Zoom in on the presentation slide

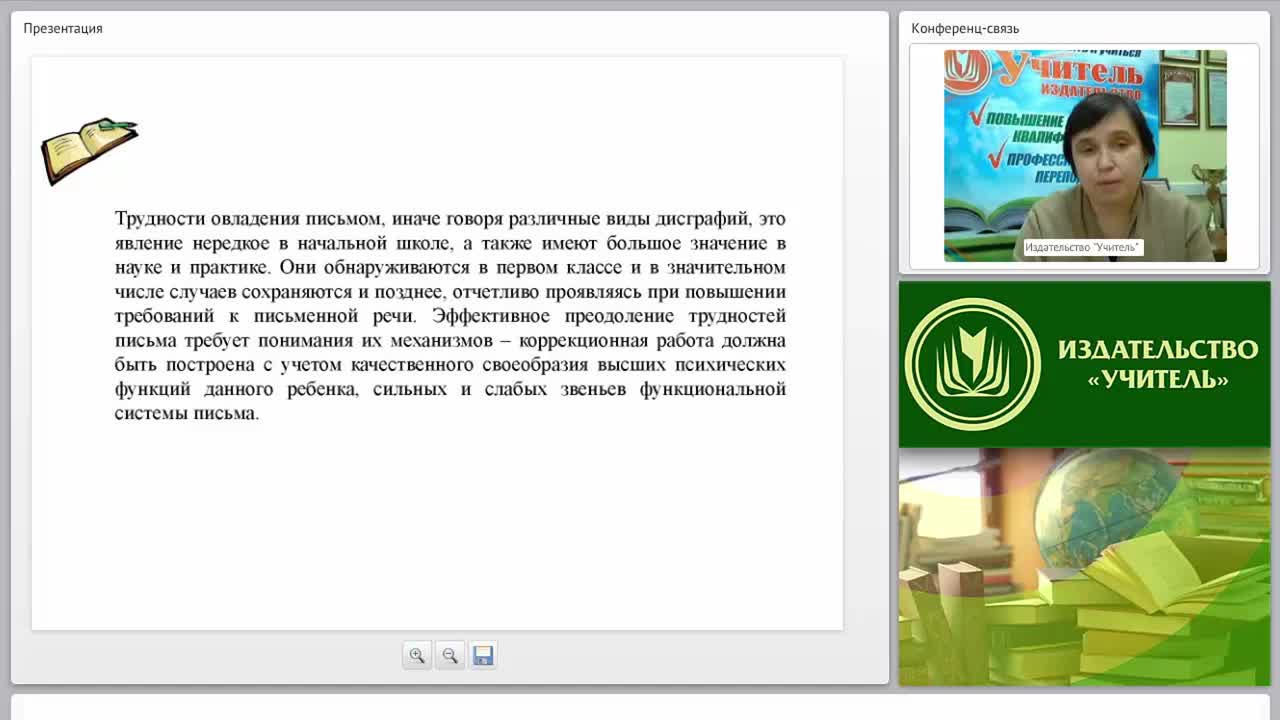pos(417,655)
